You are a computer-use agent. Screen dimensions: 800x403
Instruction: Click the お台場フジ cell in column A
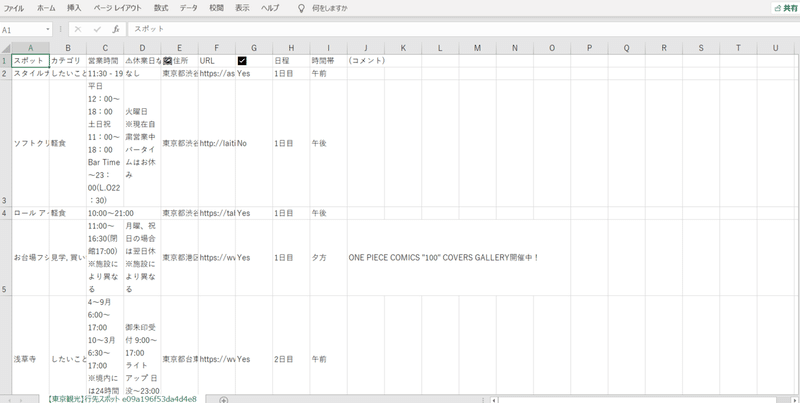31,258
